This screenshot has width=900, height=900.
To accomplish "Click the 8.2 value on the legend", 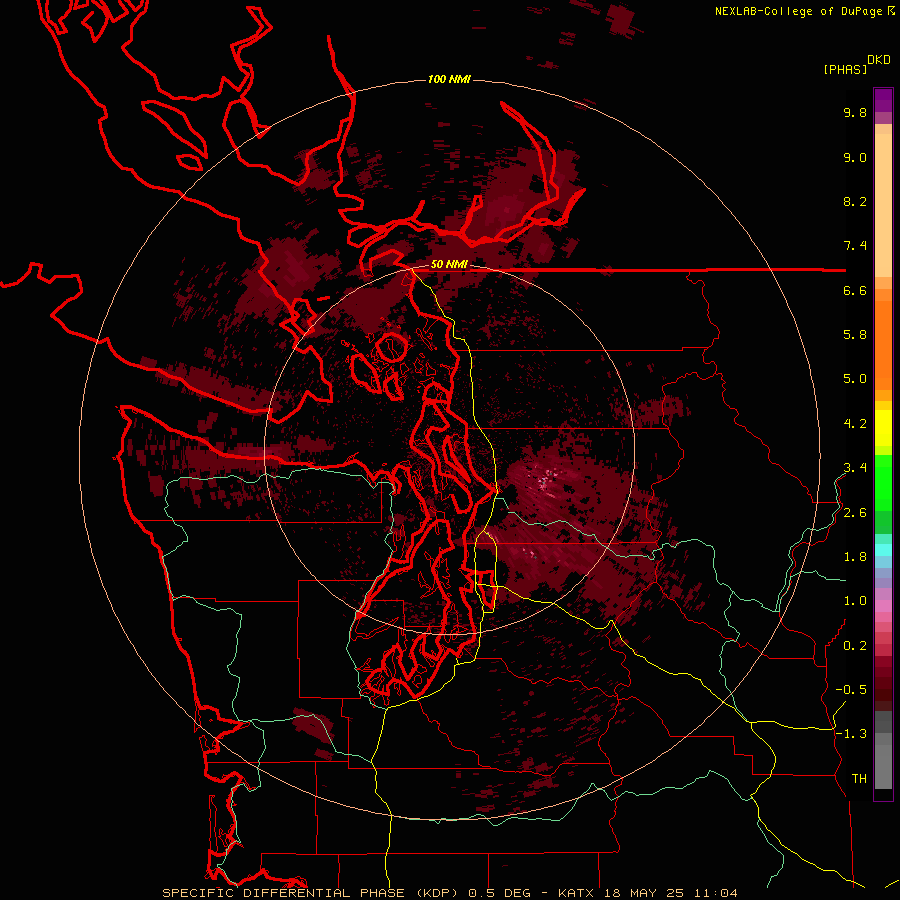I will pos(855,201).
